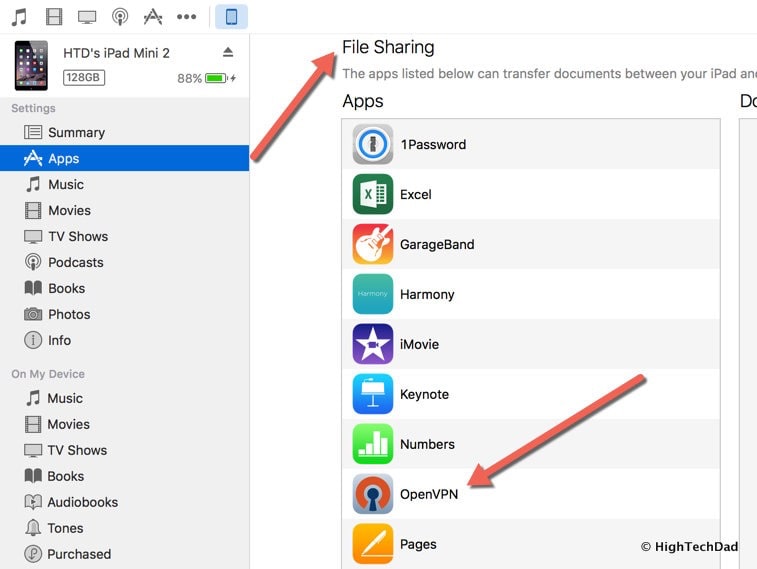Open Movies under On My Device
Image resolution: width=757 pixels, height=569 pixels.
pos(125,424)
